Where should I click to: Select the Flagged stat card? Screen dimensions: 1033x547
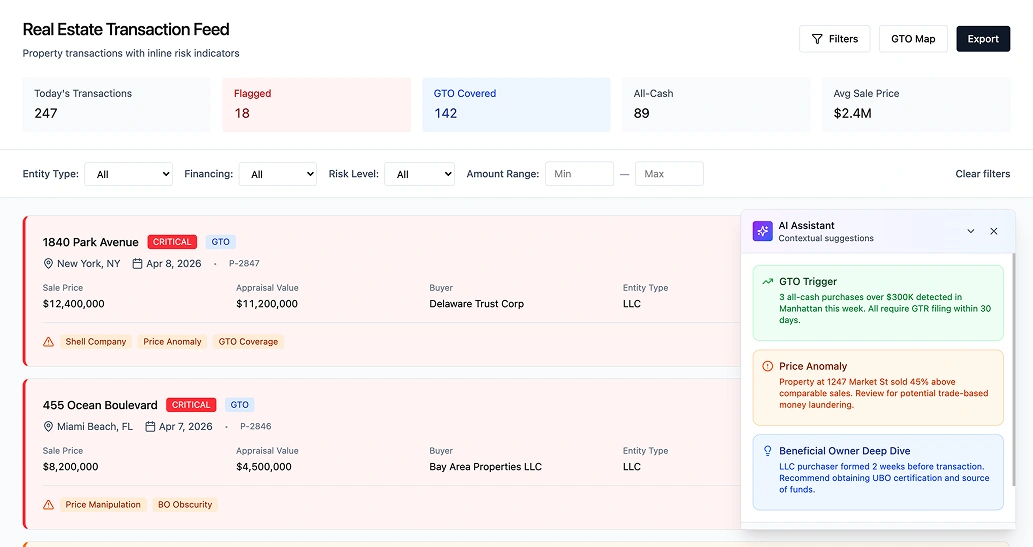click(x=316, y=104)
